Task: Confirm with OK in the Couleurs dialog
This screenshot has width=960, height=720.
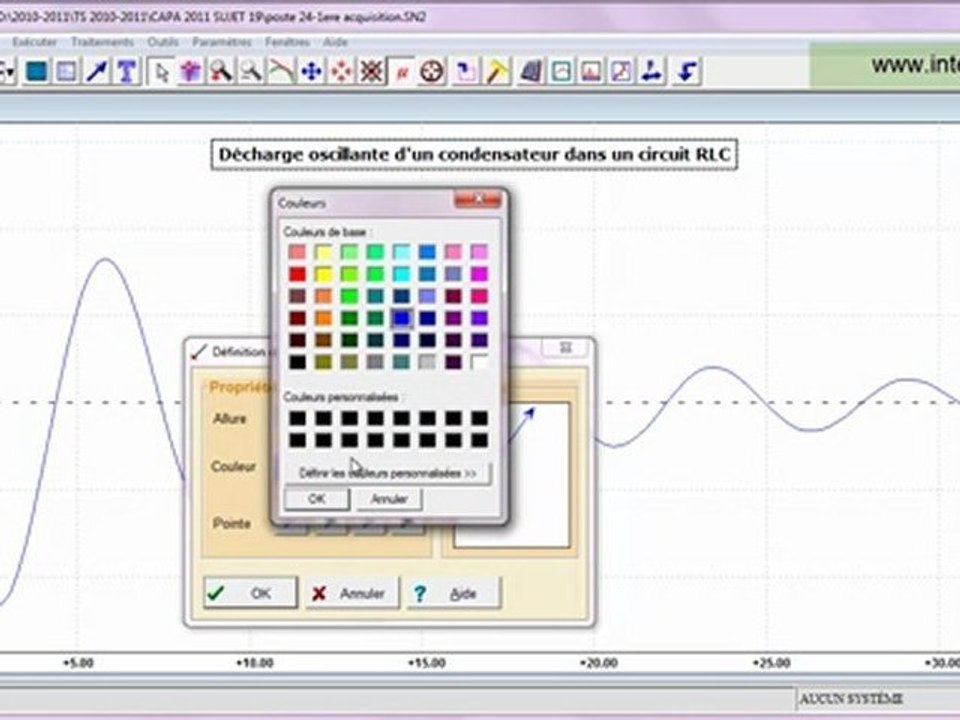Action: tap(317, 499)
